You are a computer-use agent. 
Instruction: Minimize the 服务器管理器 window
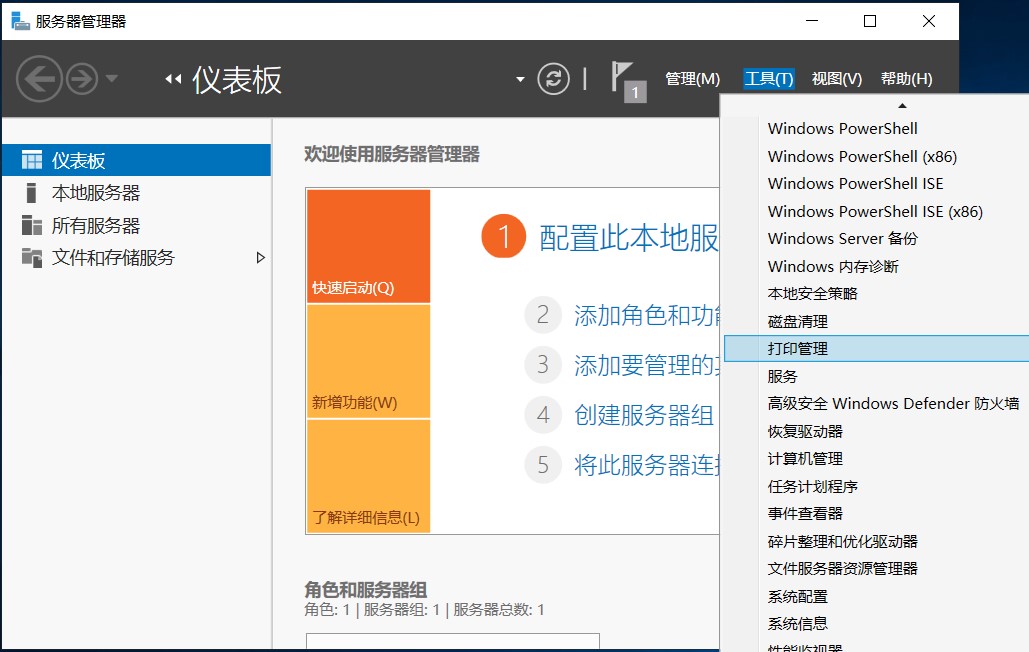[x=812, y=21]
